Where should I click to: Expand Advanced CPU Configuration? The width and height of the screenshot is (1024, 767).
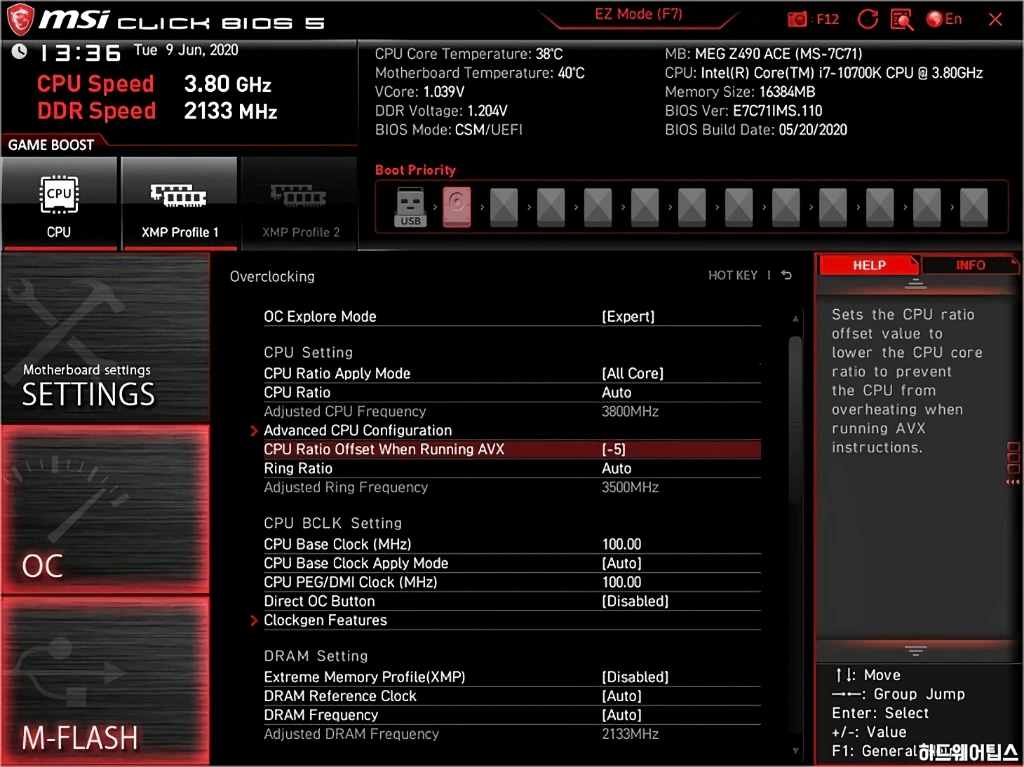pos(357,431)
